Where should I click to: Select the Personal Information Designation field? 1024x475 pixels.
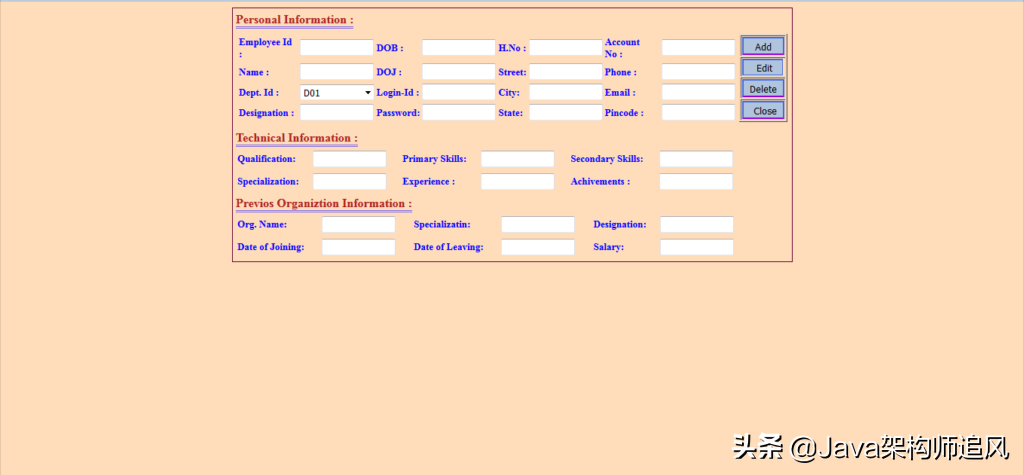[337, 112]
